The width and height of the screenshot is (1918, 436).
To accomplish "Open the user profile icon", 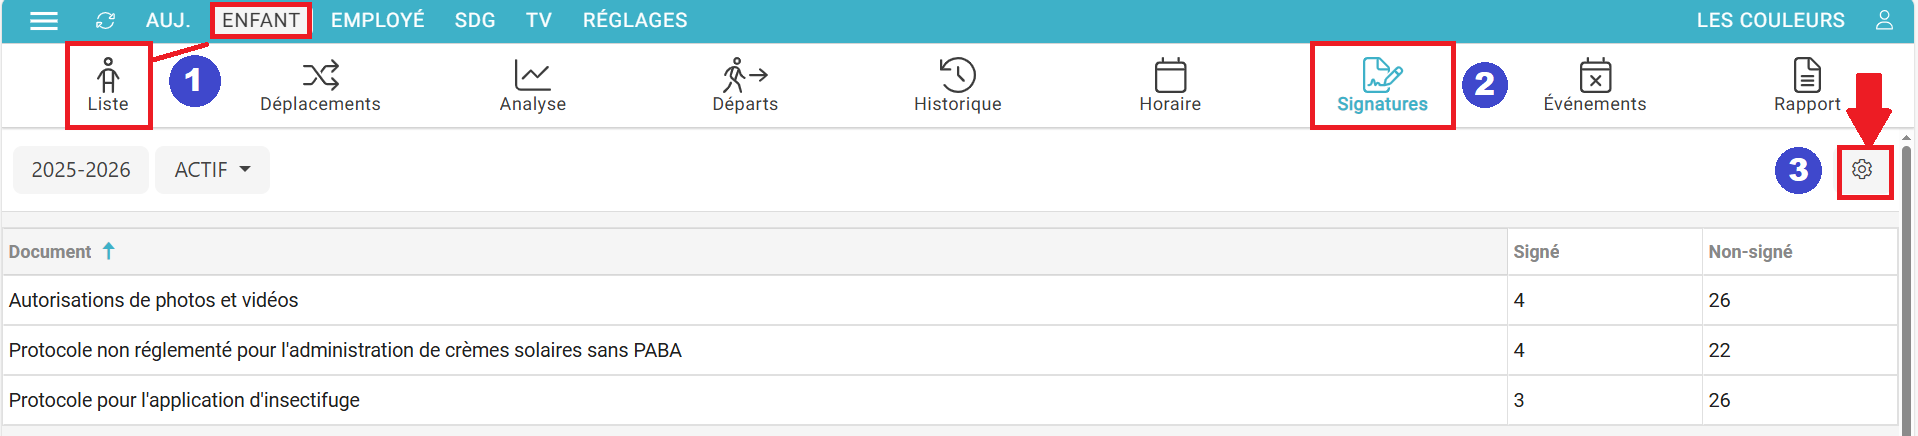I will point(1884,21).
